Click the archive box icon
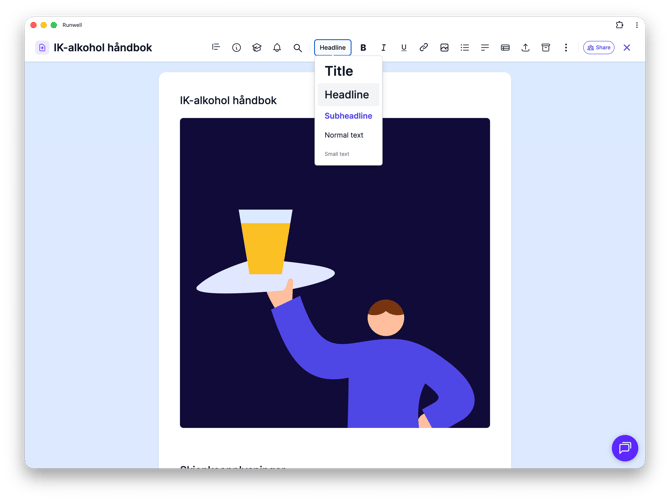 pos(546,47)
